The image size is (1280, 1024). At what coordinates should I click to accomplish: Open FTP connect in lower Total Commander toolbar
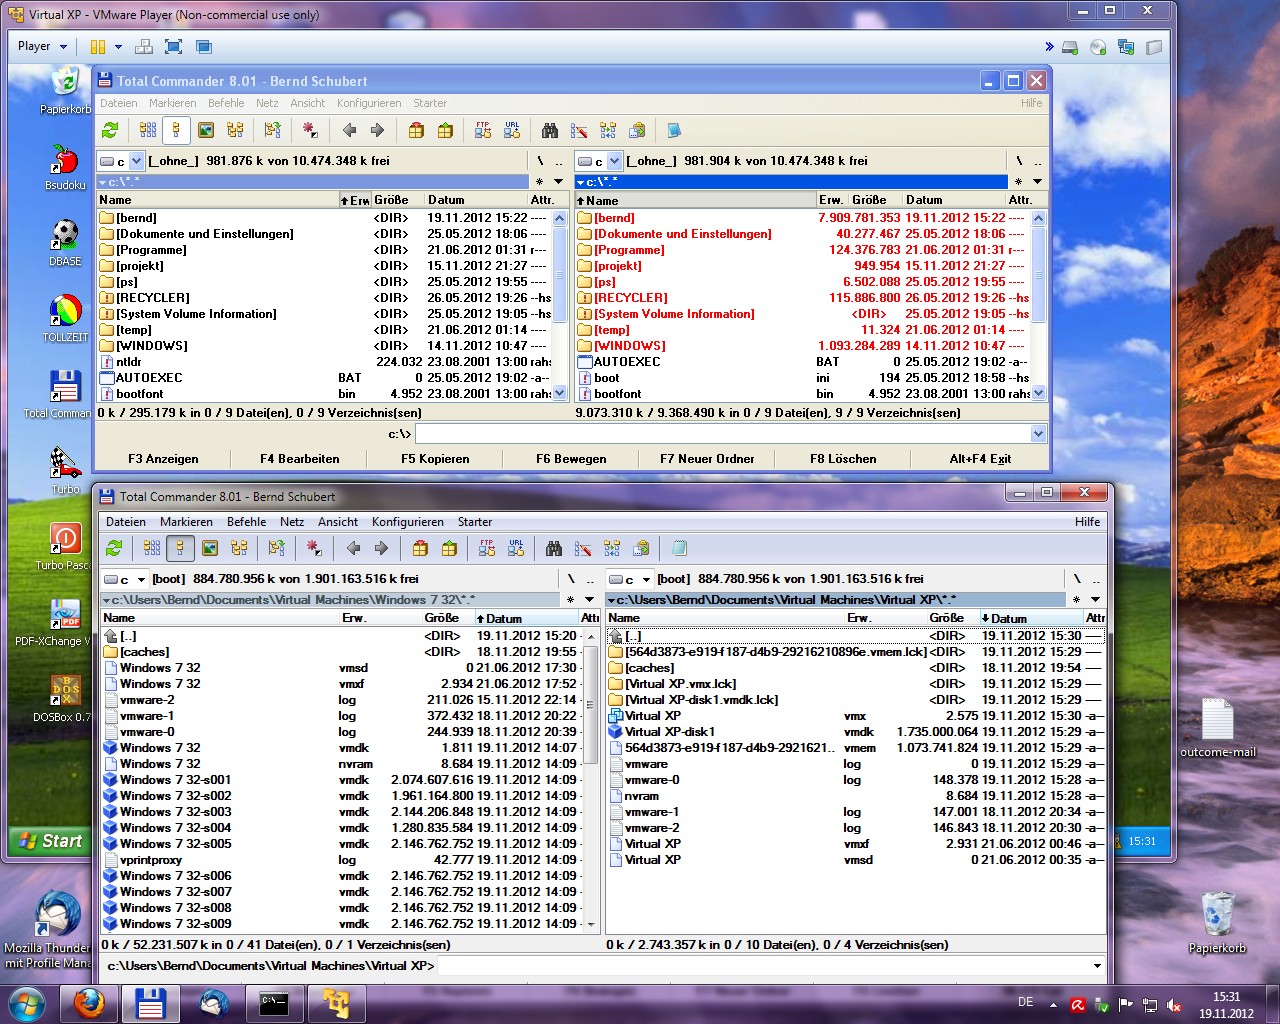click(x=487, y=548)
